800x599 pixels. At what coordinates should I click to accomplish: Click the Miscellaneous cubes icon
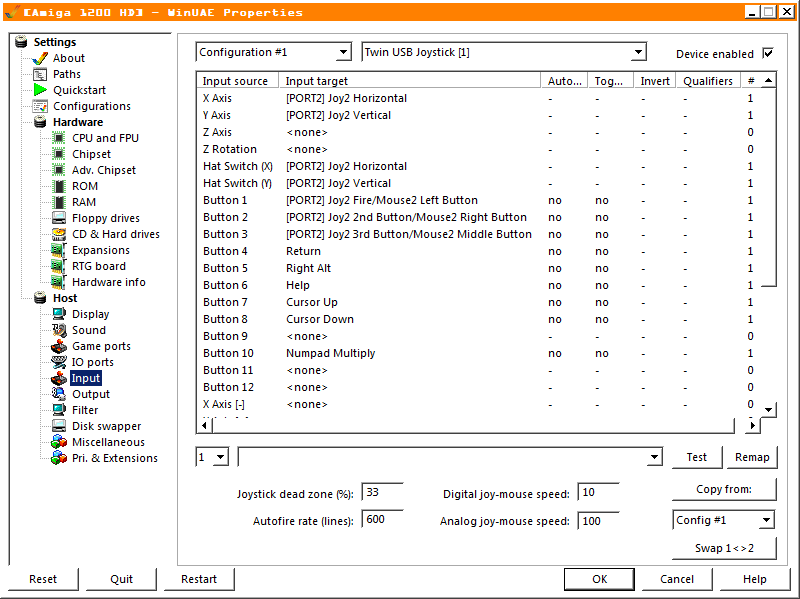coord(59,442)
